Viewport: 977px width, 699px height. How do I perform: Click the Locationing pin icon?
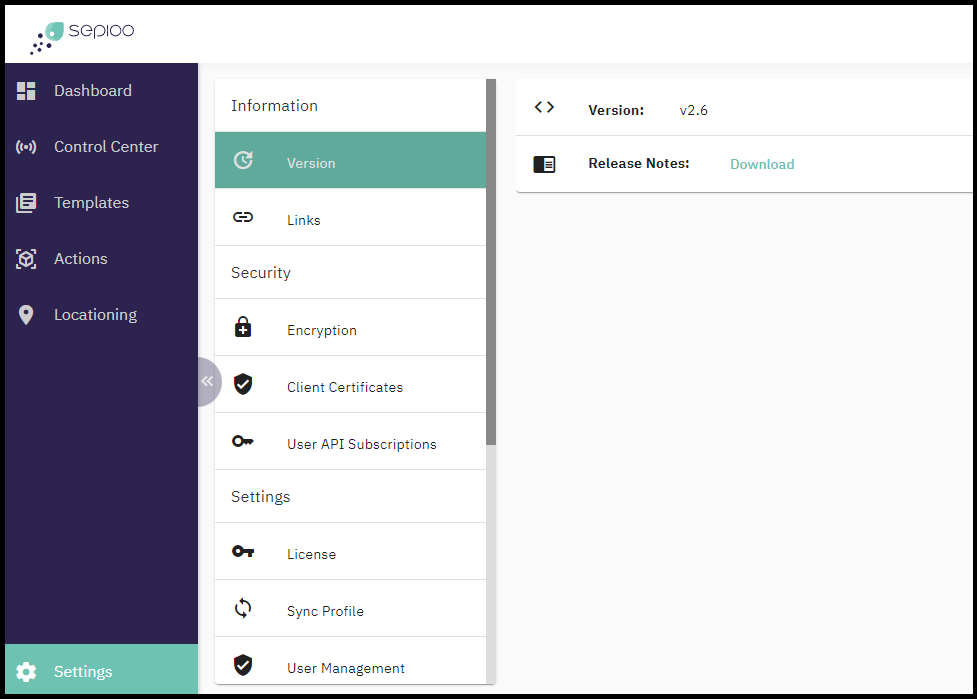point(26,315)
